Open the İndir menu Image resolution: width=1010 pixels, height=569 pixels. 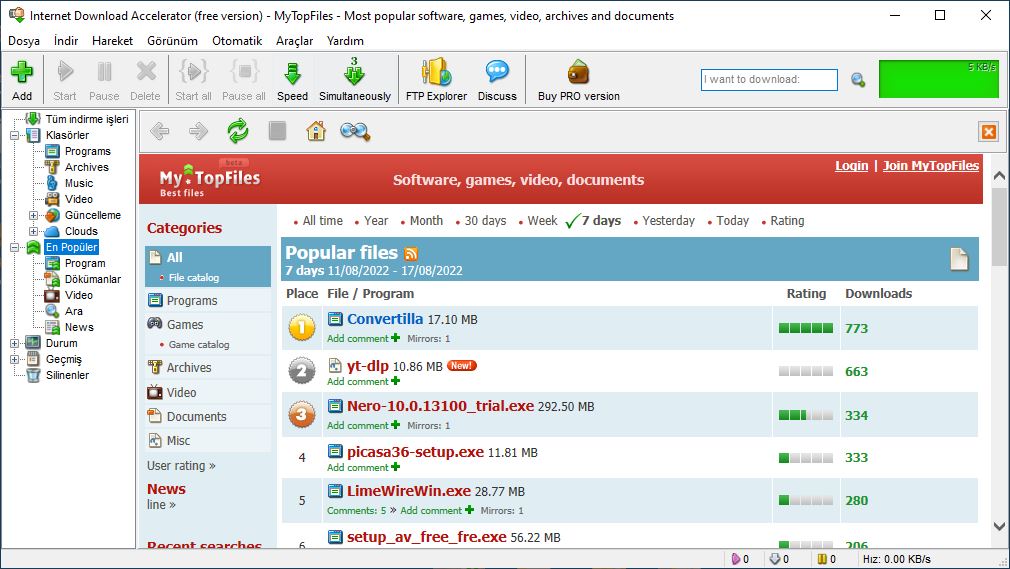[66, 41]
